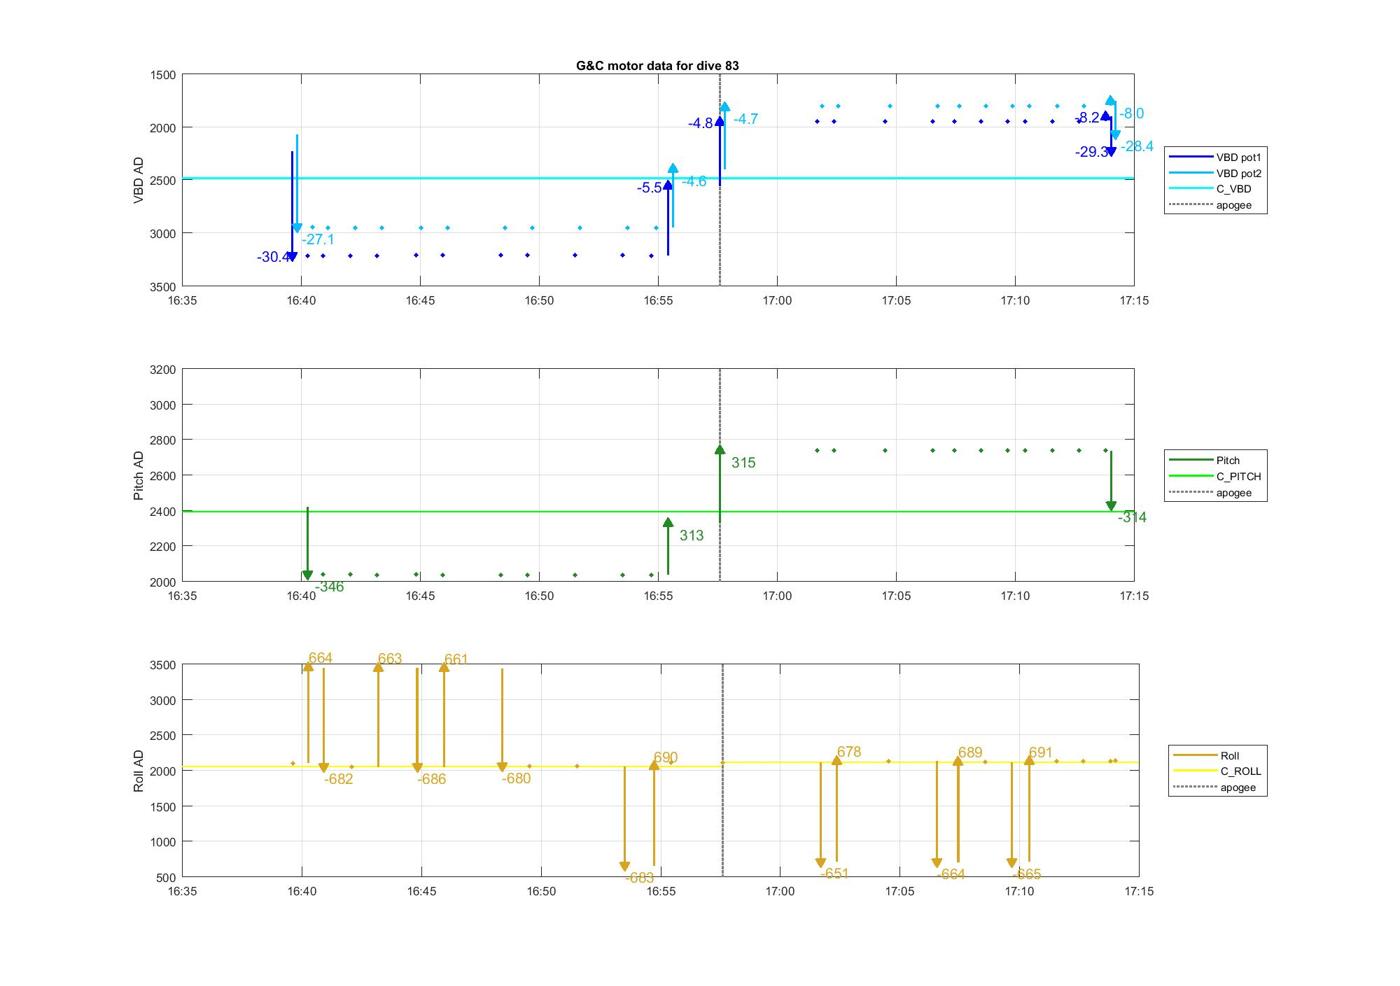Click the '2800' tick on Pitch axis
The width and height of the screenshot is (1400, 986).
pyautogui.click(x=162, y=441)
